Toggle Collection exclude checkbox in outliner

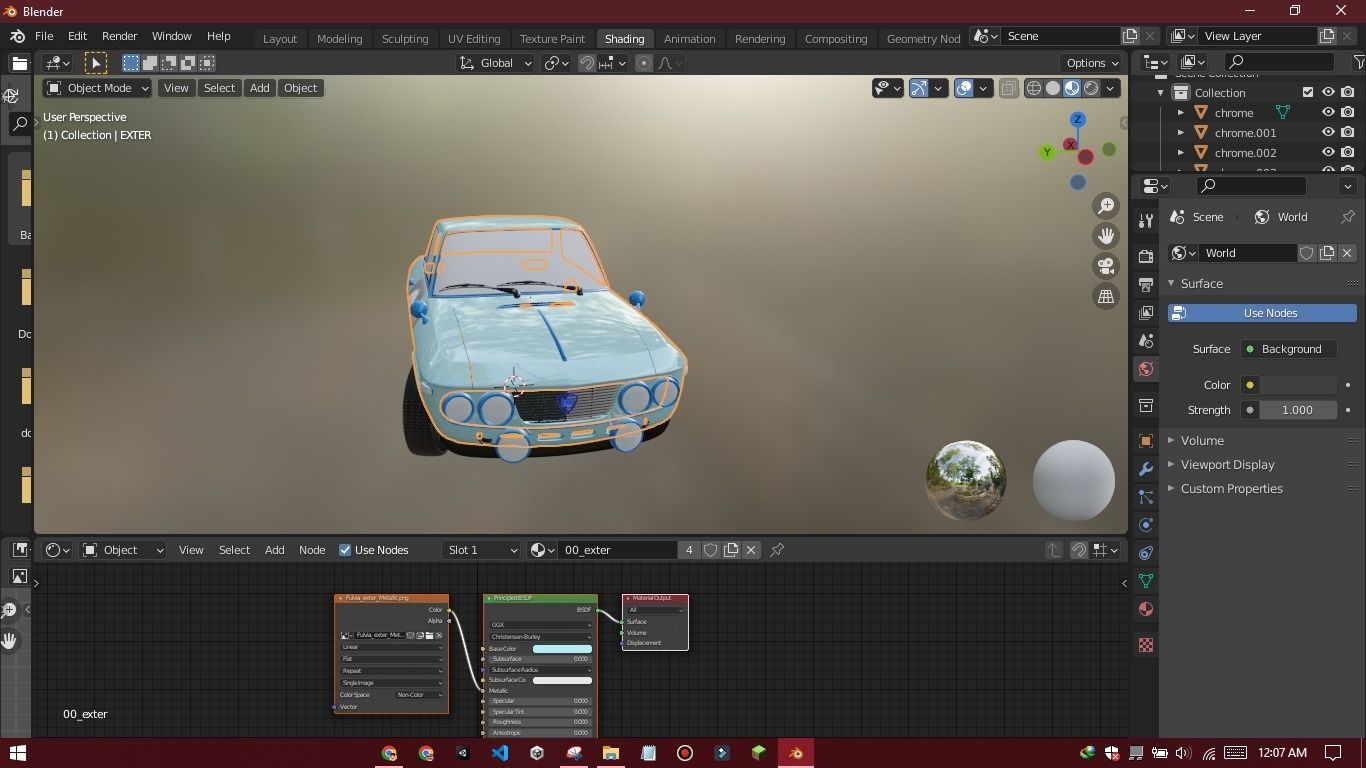click(x=1308, y=92)
